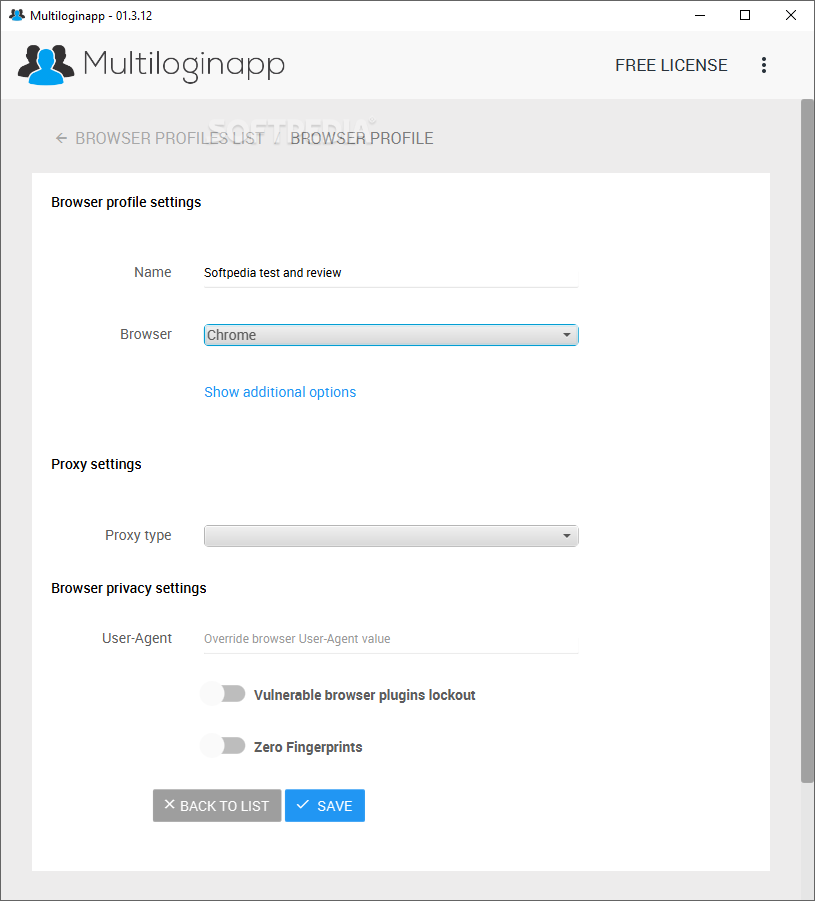
Task: Save the browser profile
Action: tap(325, 806)
